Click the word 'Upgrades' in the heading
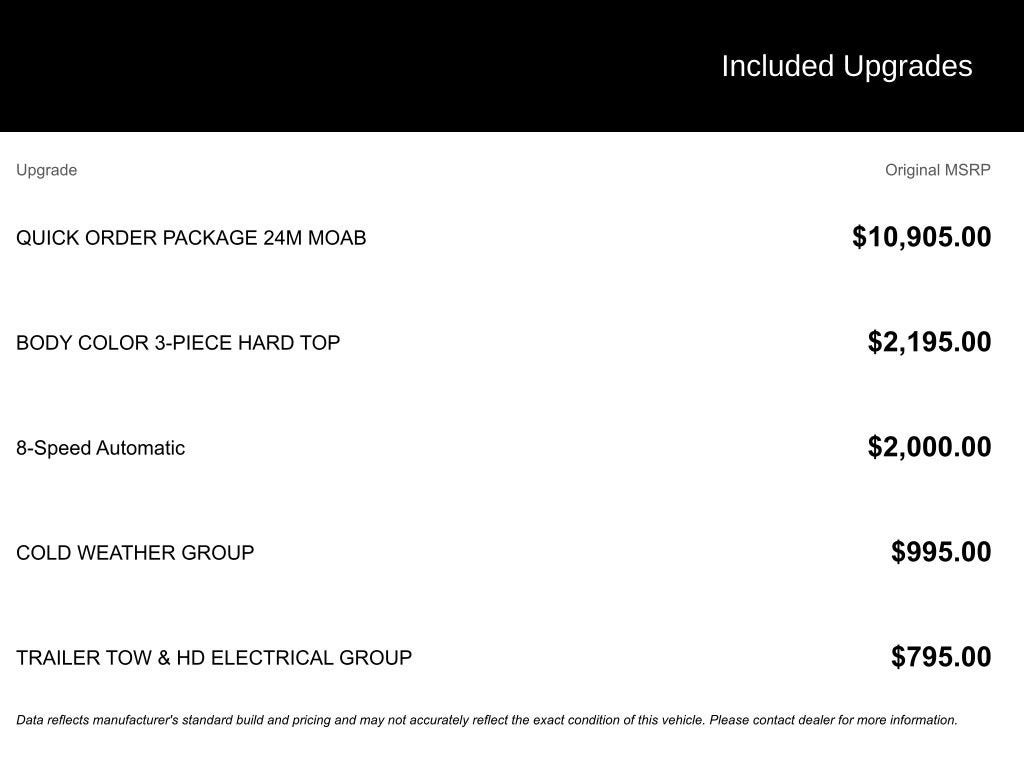1024x768 pixels. tap(907, 66)
